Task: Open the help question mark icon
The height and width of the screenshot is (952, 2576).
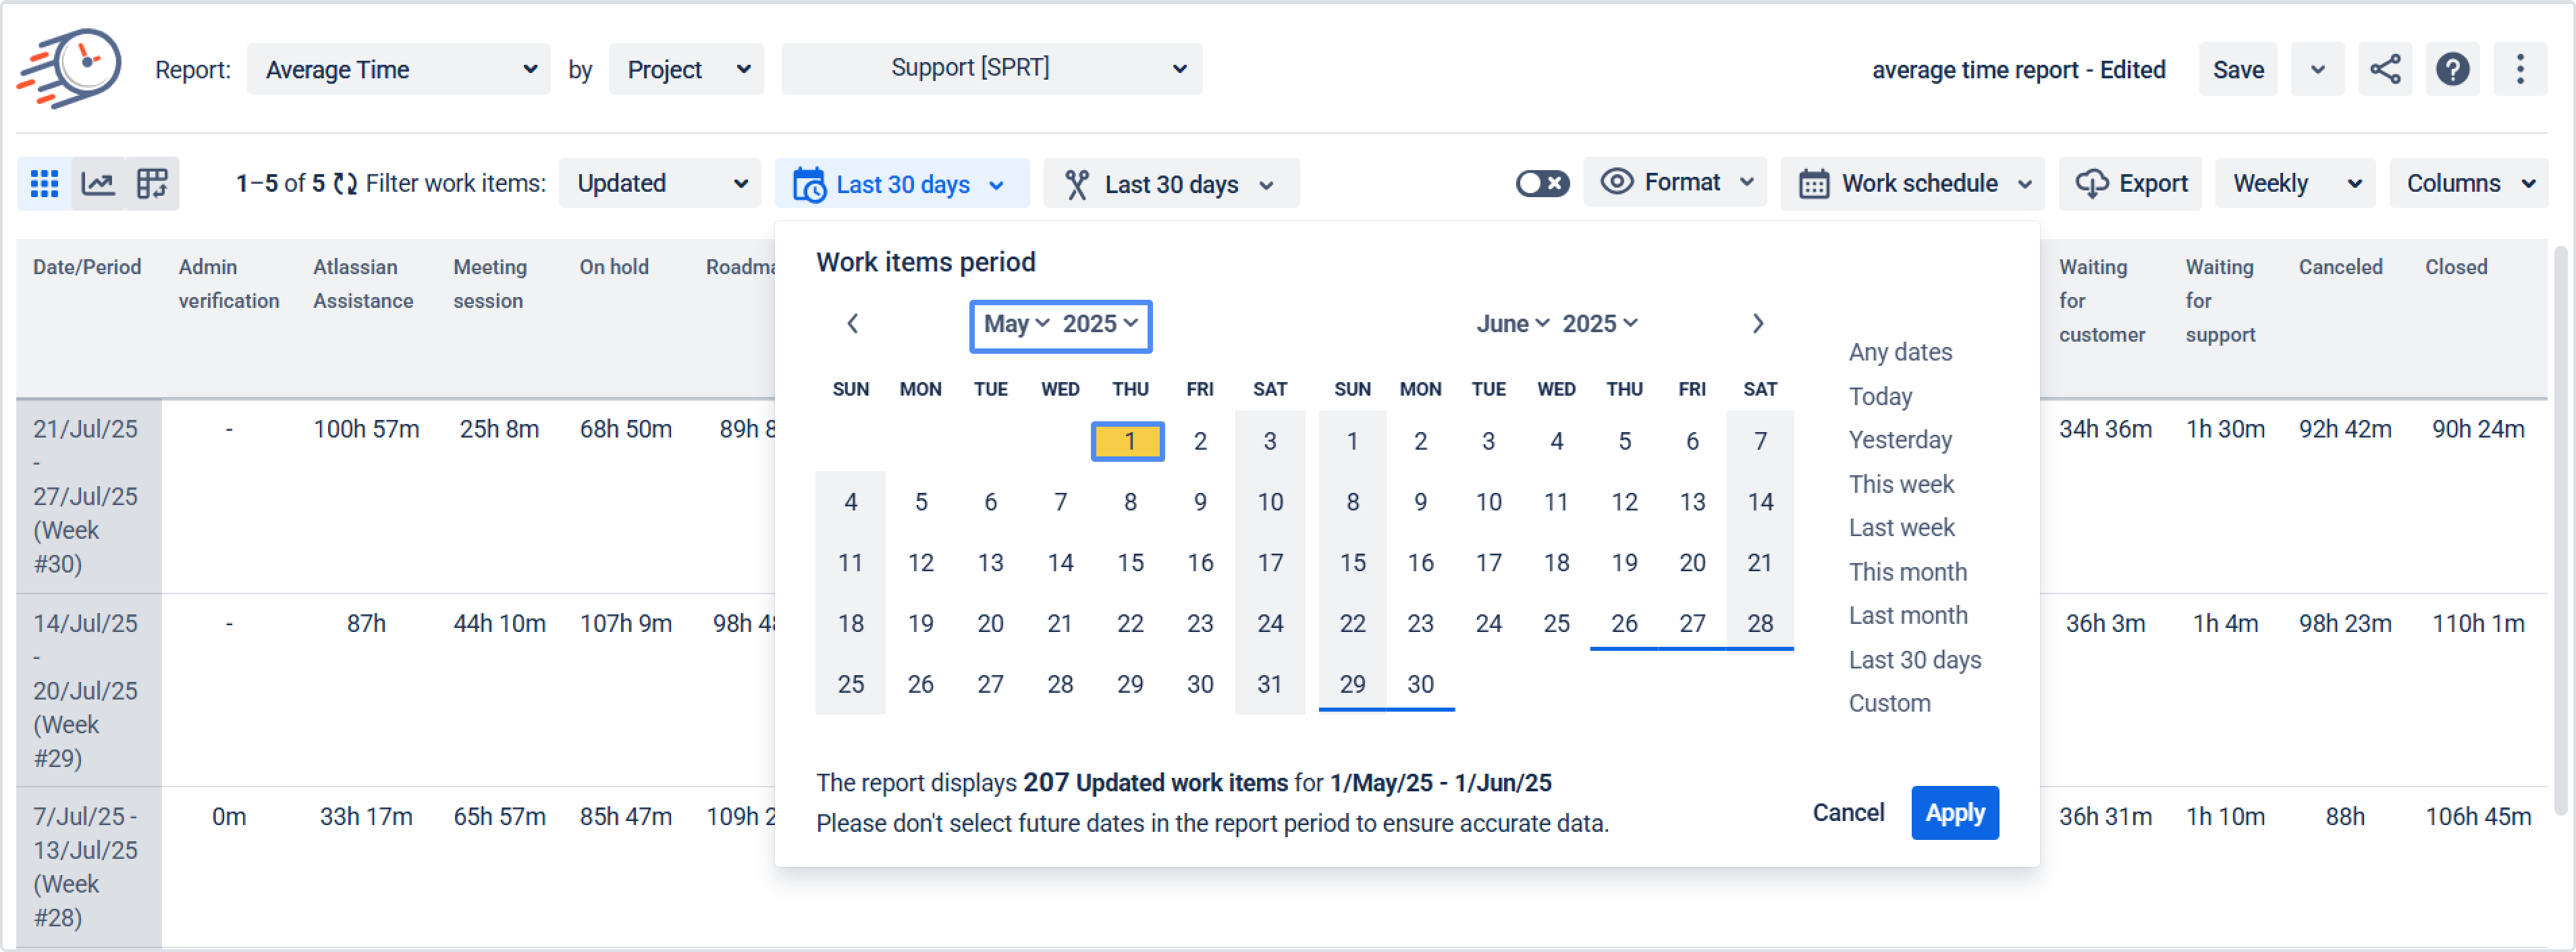Action: coord(2452,70)
